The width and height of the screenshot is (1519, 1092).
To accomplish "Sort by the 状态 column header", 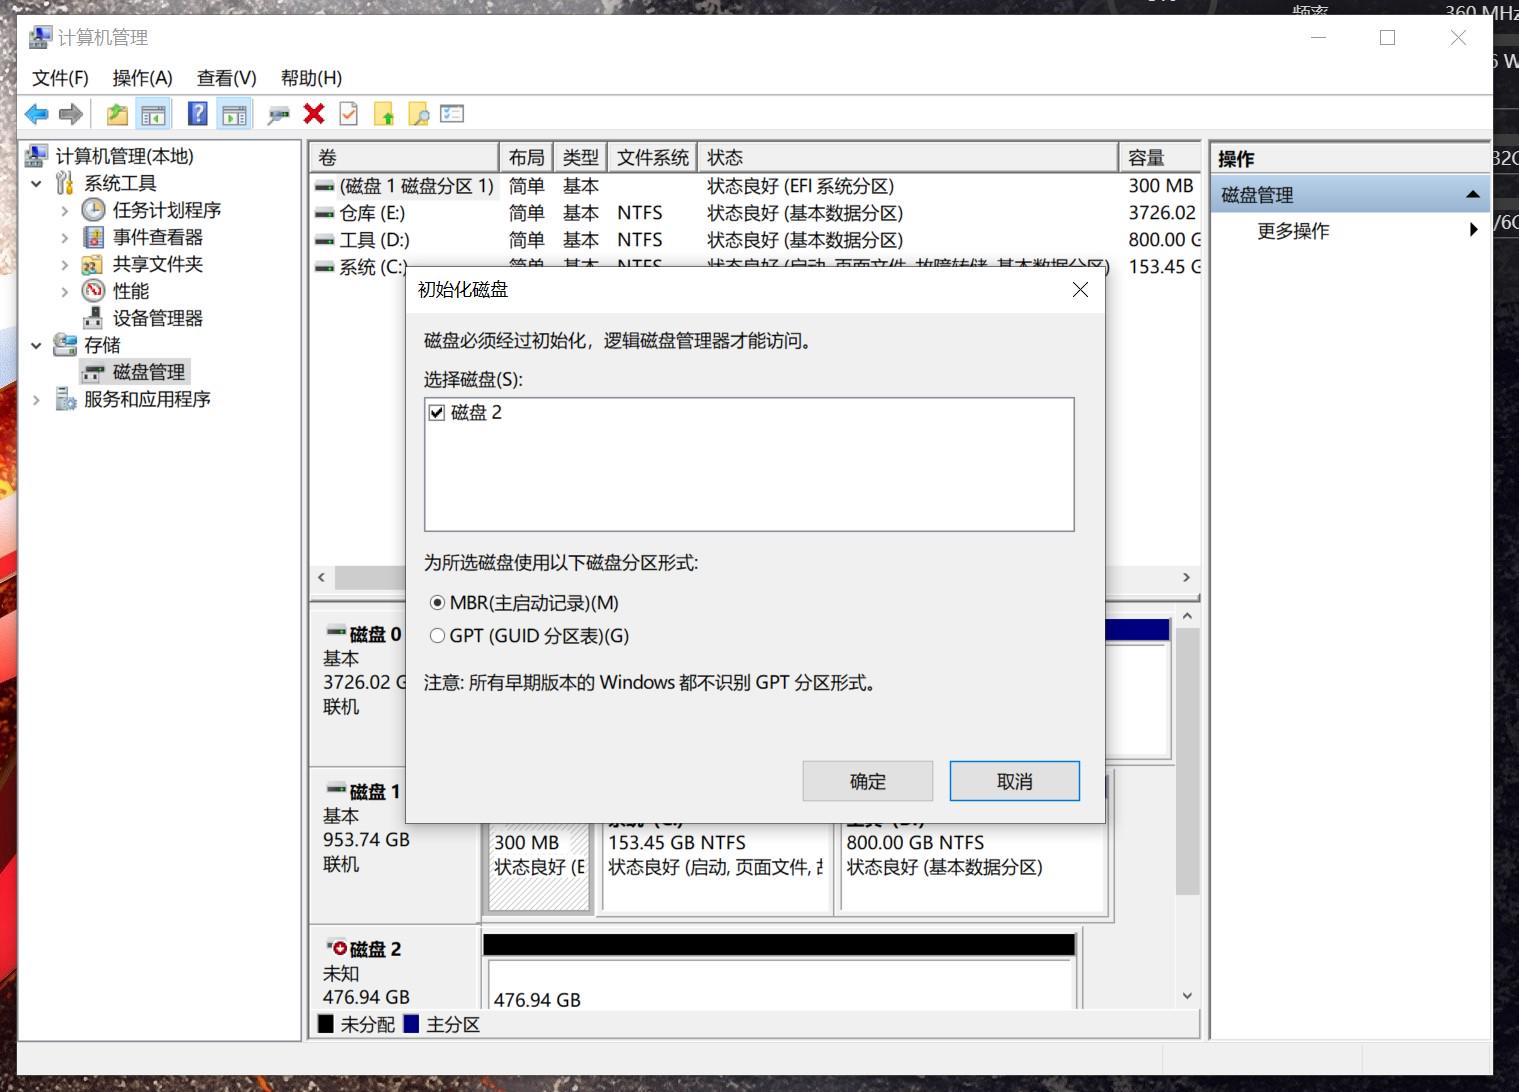I will click(908, 157).
